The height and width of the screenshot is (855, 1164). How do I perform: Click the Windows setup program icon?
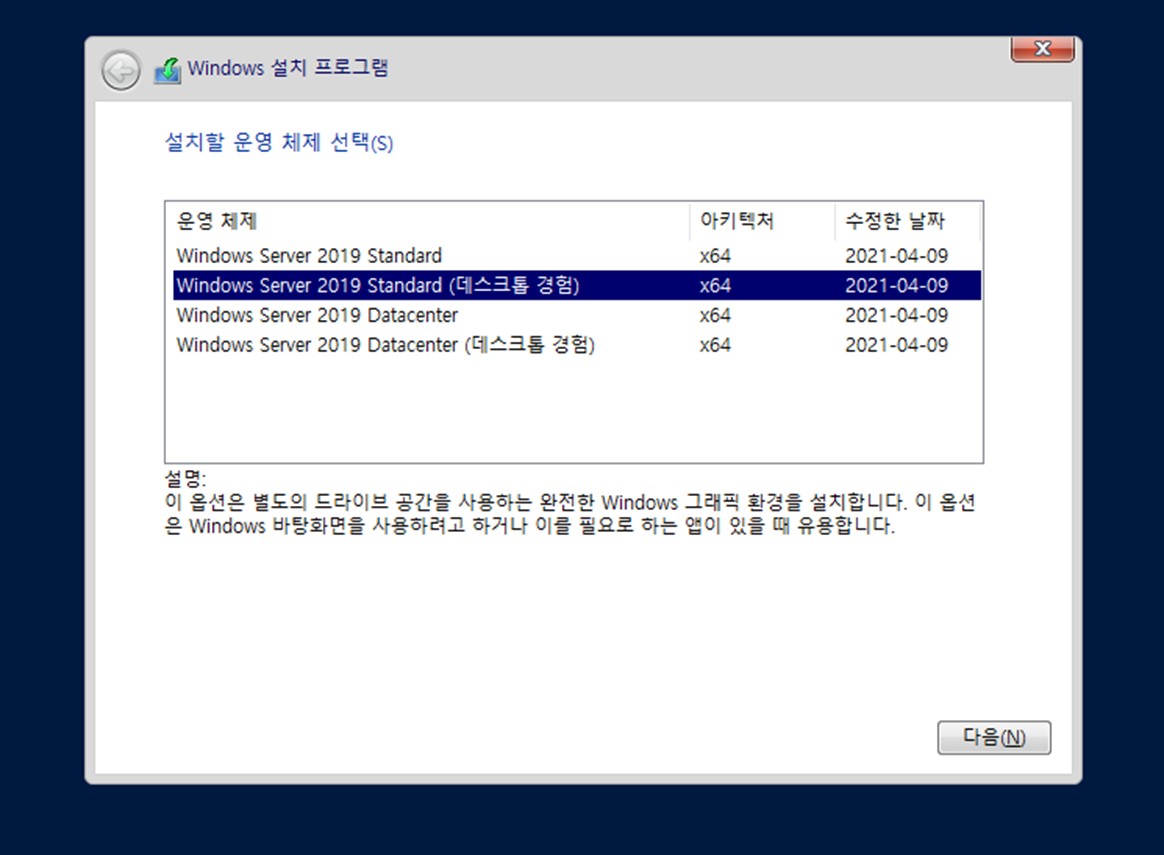pos(168,71)
